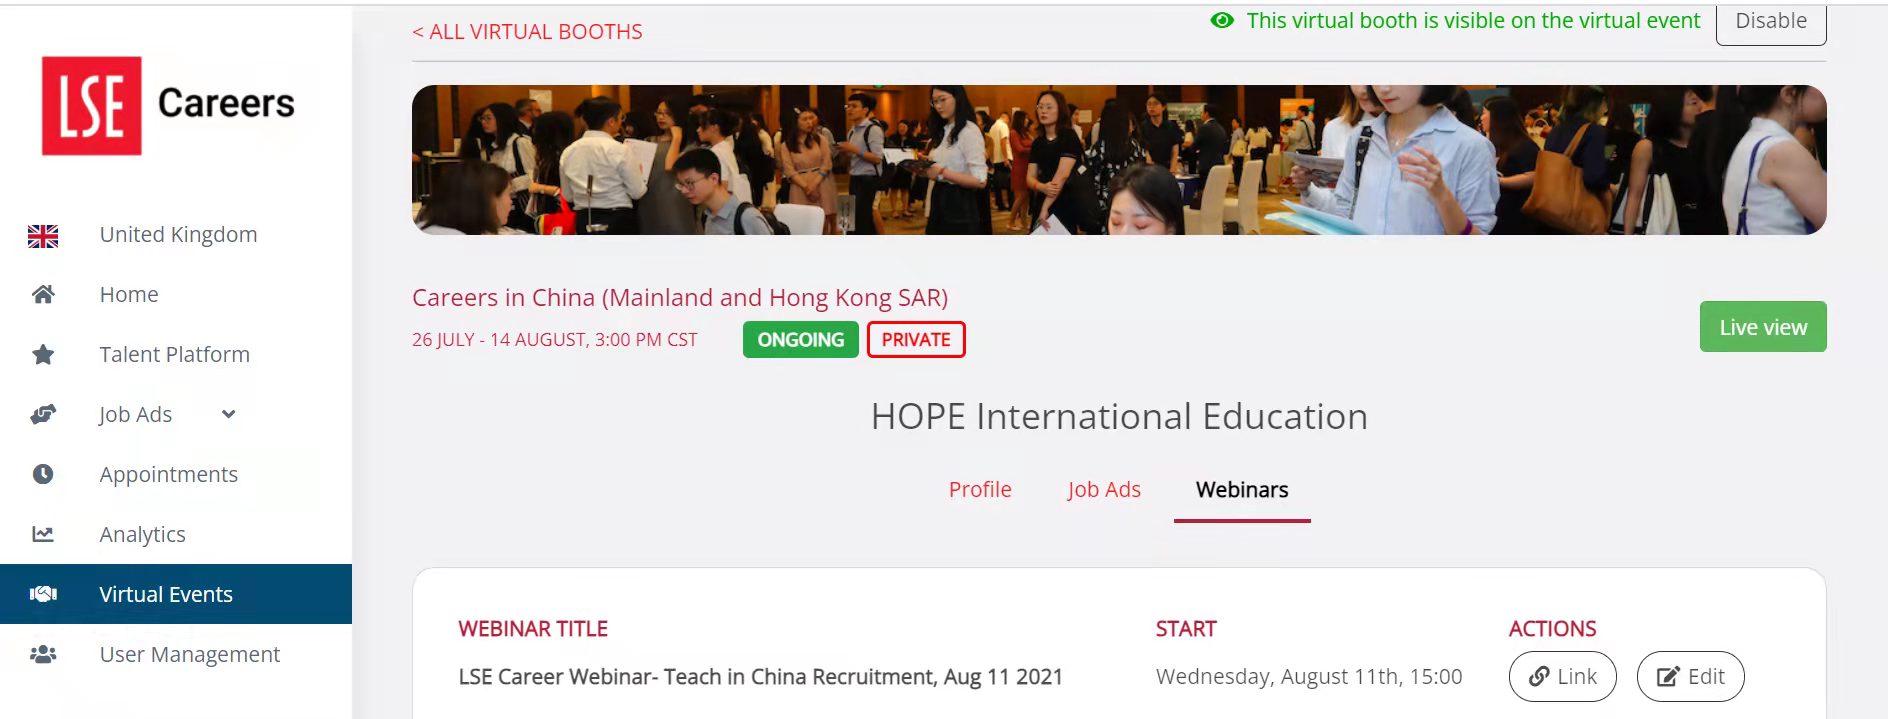Open Careers in China event title link

(680, 297)
